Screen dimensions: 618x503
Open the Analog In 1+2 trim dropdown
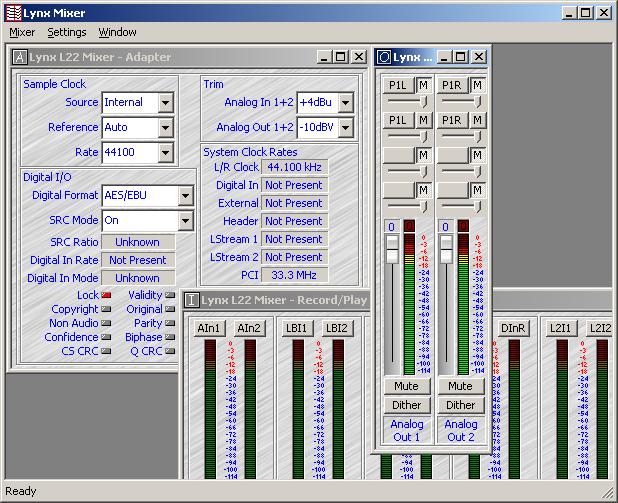click(346, 102)
